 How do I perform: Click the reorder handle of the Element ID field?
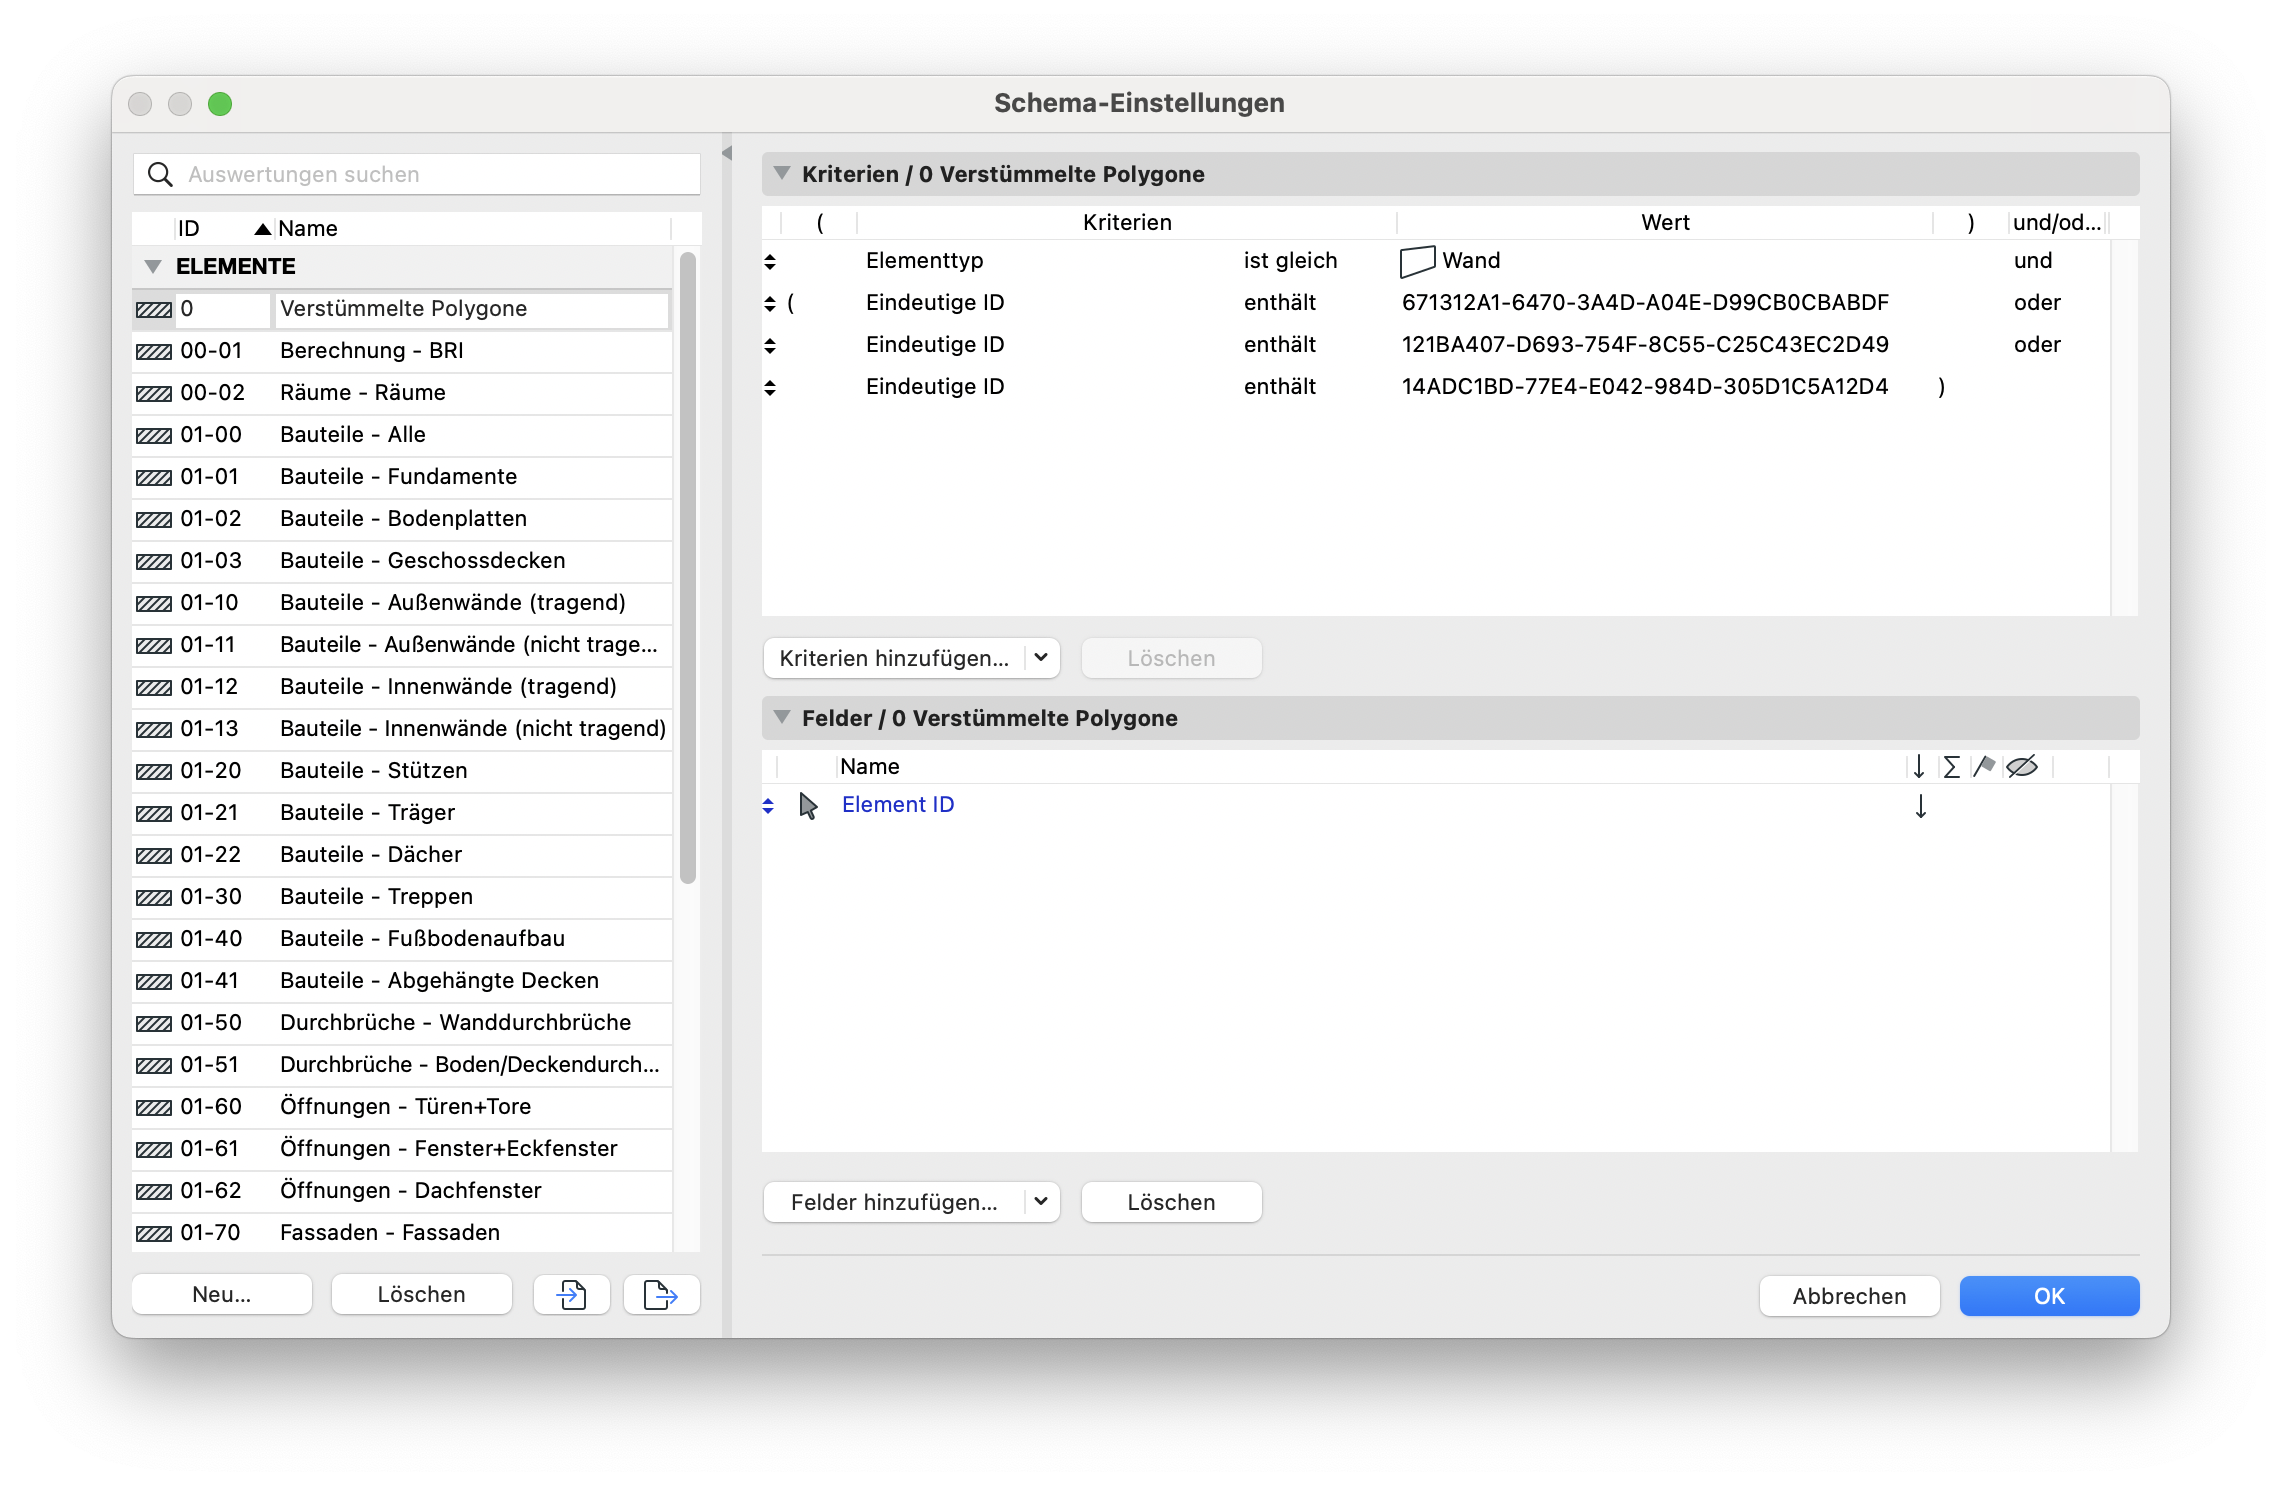click(768, 806)
